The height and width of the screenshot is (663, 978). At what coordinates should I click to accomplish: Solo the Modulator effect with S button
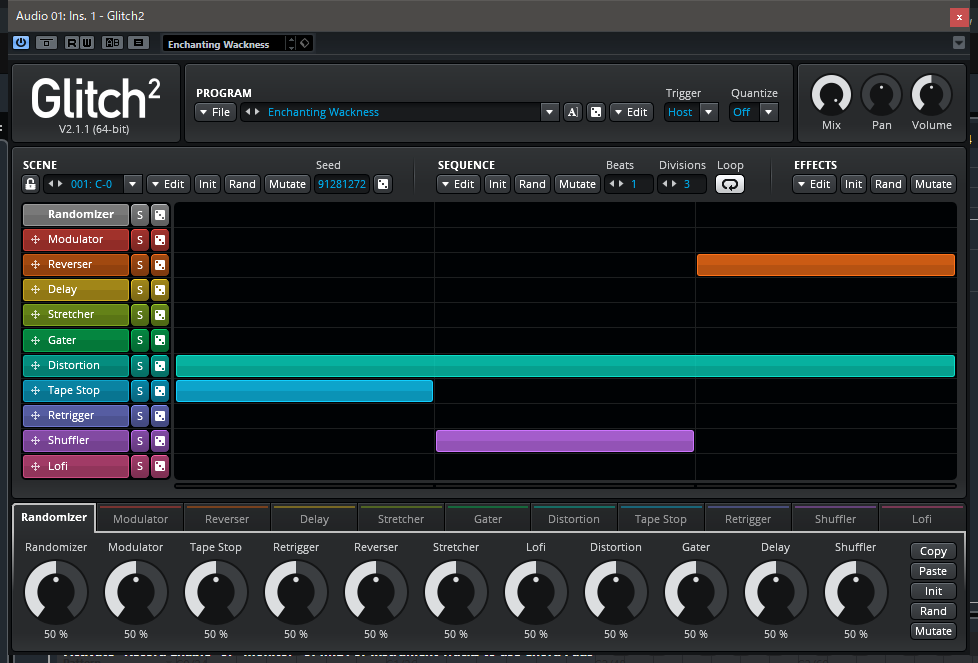click(140, 240)
